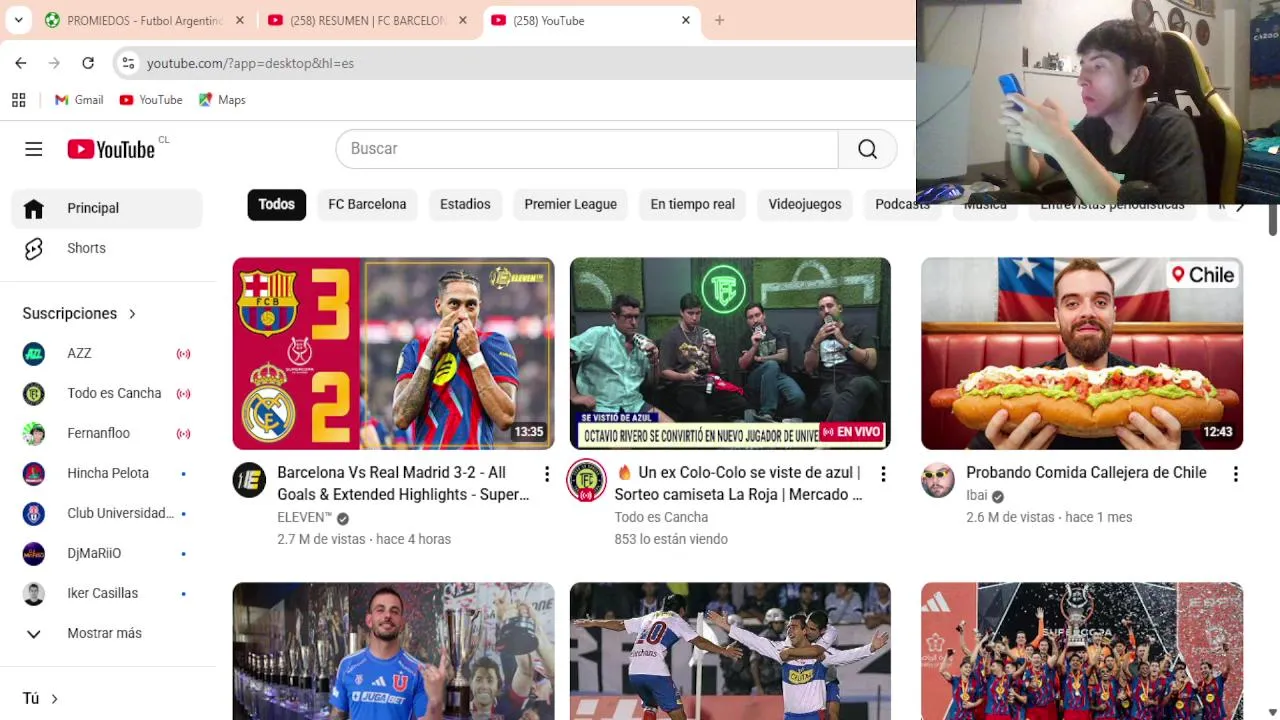Open the Todo es Cancha live stream thumbnail
This screenshot has height=720, width=1280.
(x=730, y=354)
